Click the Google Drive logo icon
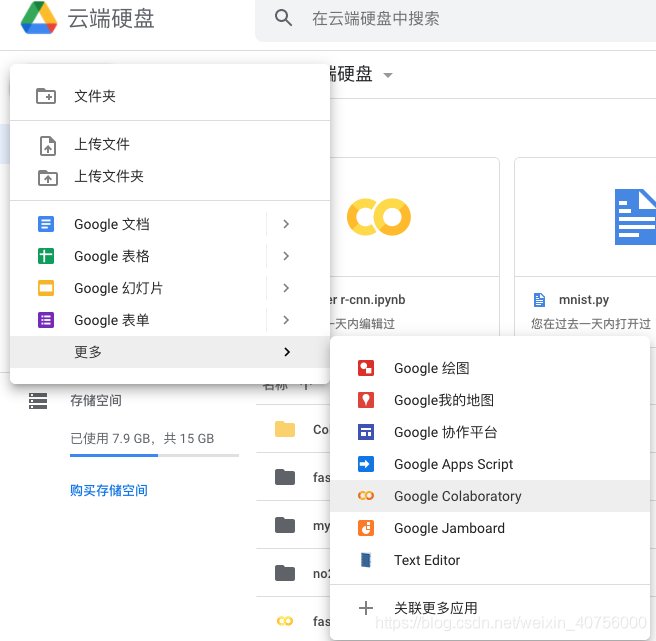The height and width of the screenshot is (641, 656). pyautogui.click(x=39, y=18)
